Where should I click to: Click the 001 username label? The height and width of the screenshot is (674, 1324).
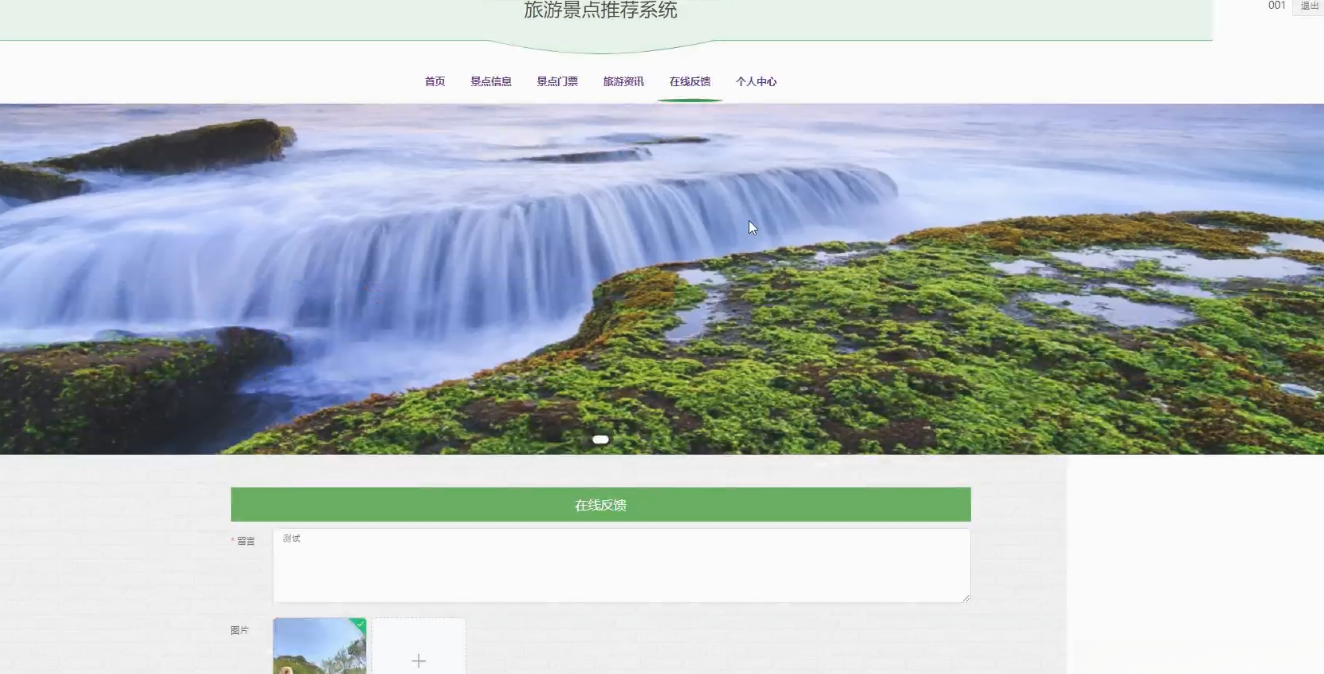1277,6
